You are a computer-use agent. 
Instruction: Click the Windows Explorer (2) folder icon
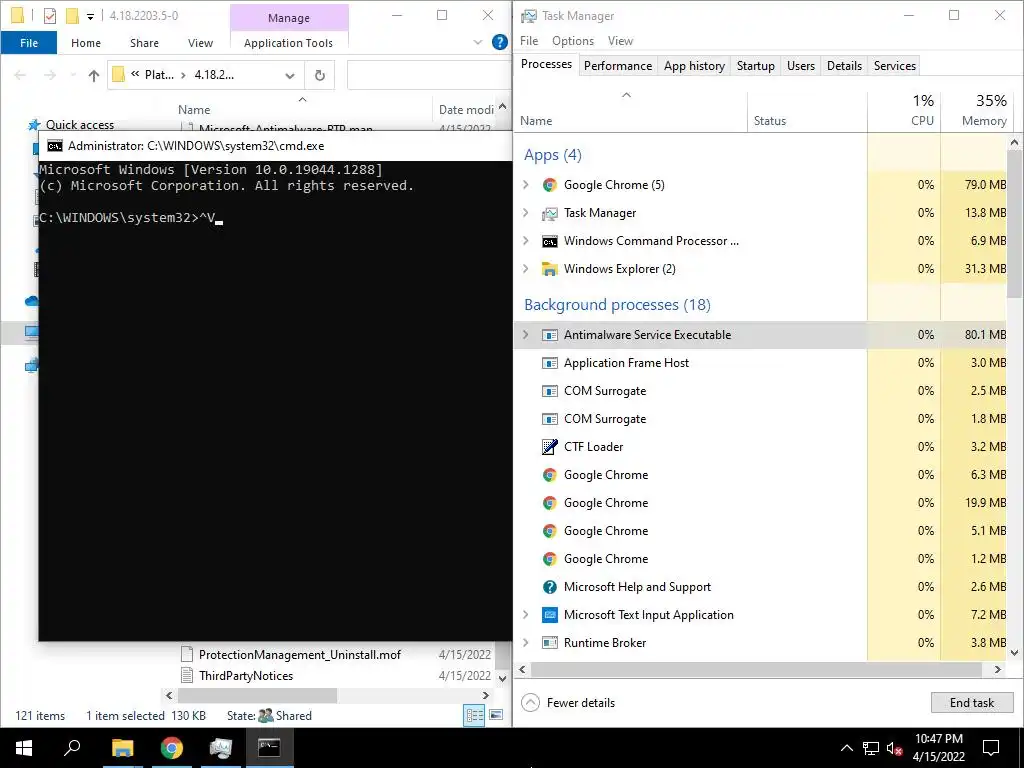pyautogui.click(x=550, y=269)
